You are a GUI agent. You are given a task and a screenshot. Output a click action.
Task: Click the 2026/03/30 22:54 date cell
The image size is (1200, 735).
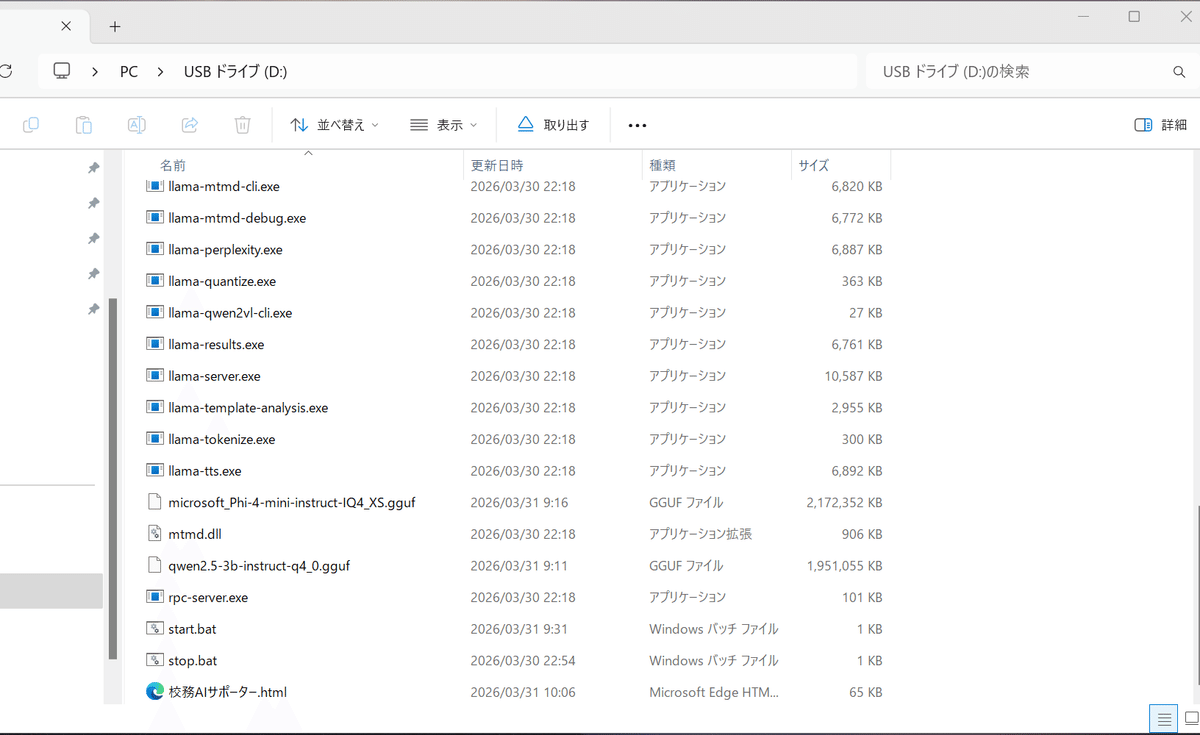pyautogui.click(x=523, y=660)
